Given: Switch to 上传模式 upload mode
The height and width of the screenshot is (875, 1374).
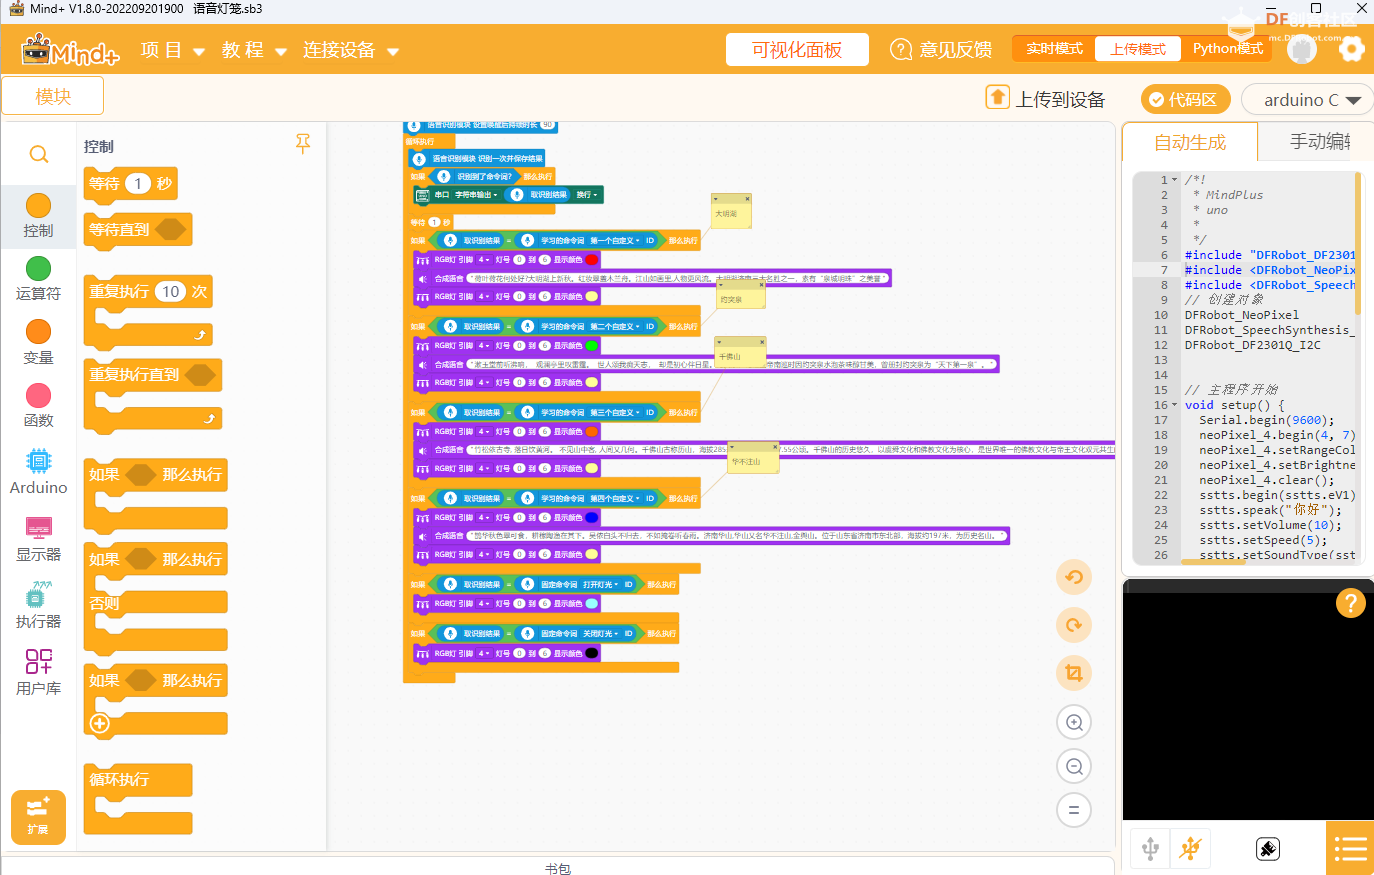Looking at the screenshot, I should click(1137, 49).
